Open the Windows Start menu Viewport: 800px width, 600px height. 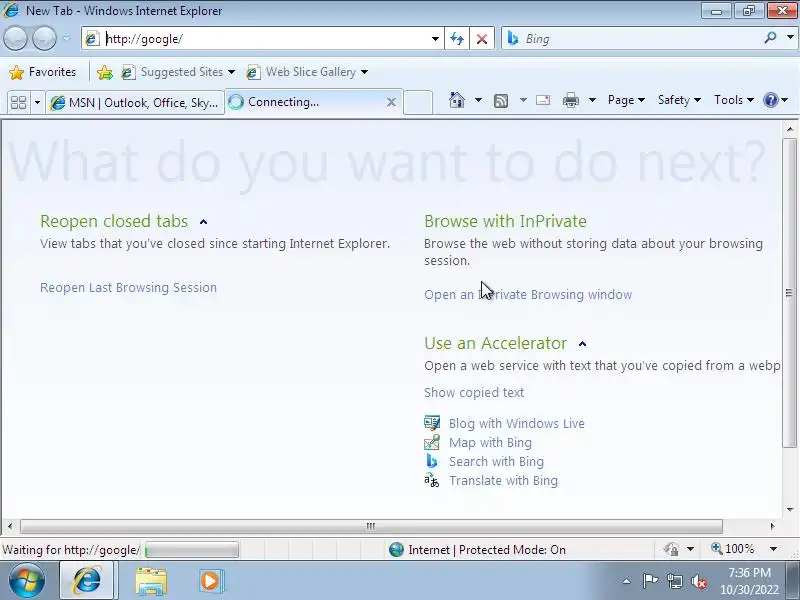tap(27, 581)
